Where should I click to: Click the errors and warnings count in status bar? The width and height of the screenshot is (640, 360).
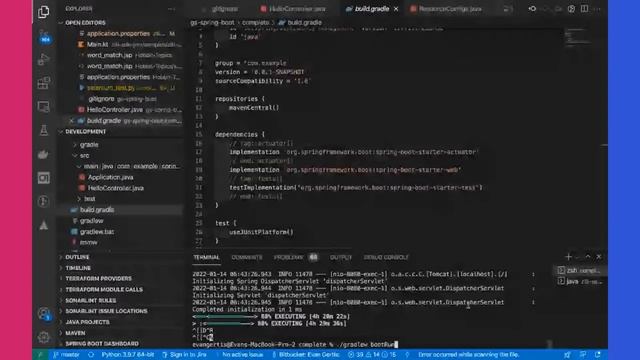click(372, 355)
